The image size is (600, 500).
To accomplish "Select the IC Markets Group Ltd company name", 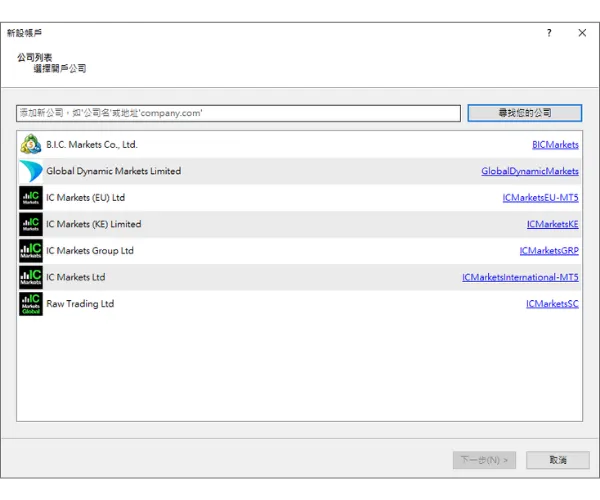I will coord(89,251).
